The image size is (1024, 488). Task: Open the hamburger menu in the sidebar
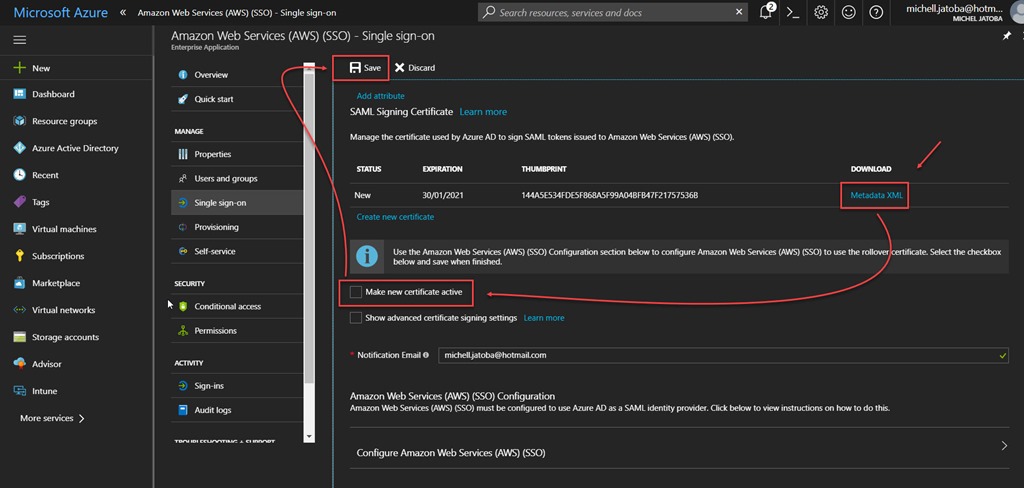point(20,40)
